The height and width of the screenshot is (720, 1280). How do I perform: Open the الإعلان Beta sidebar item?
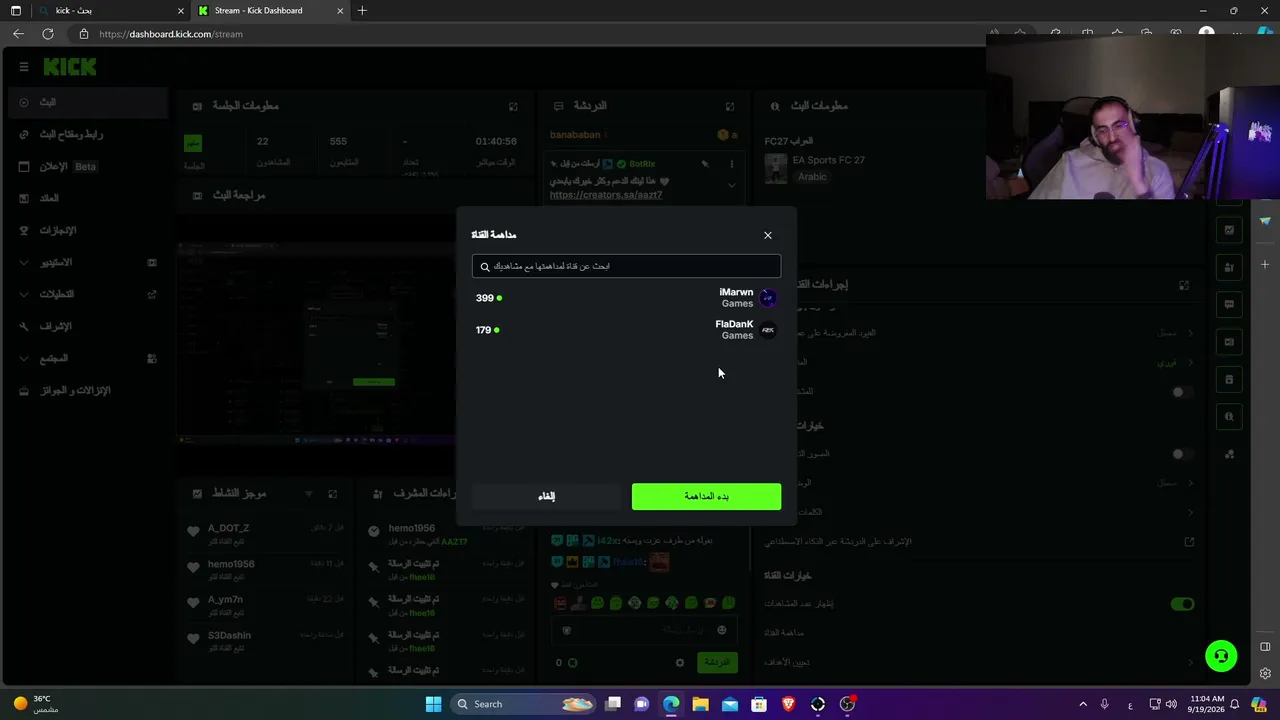(x=88, y=166)
